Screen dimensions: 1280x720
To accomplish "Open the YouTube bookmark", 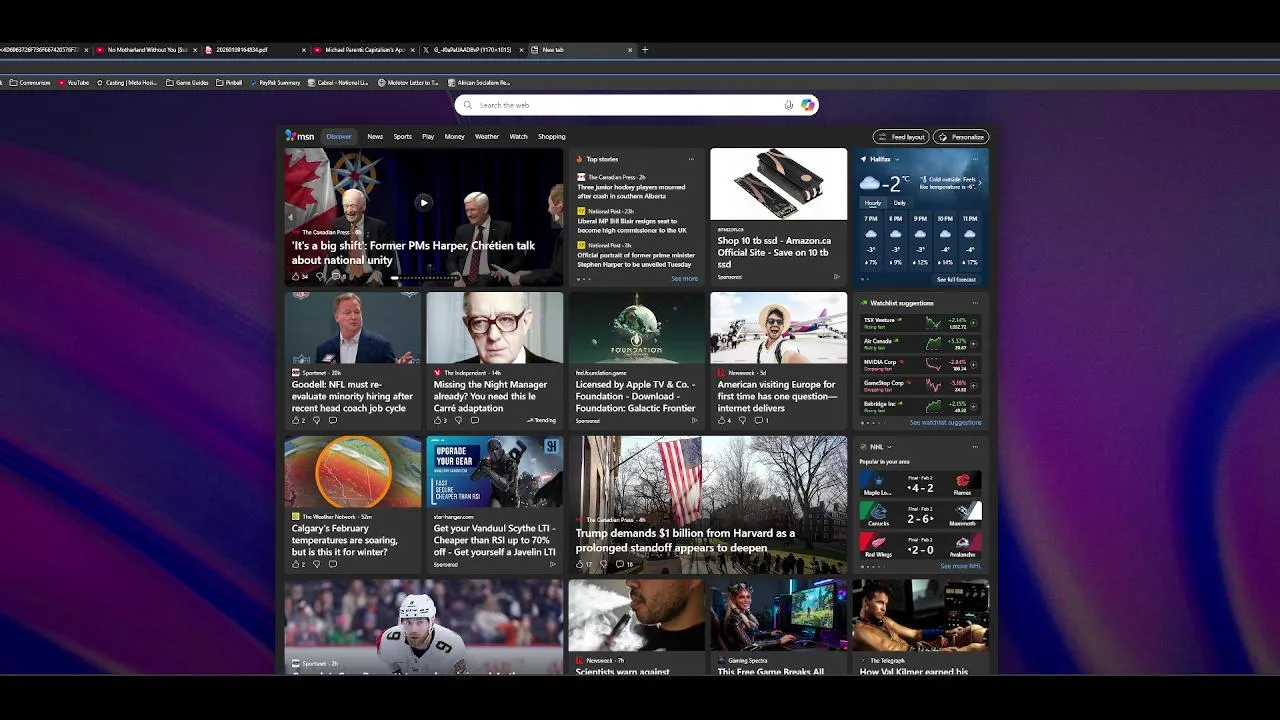I will point(74,83).
